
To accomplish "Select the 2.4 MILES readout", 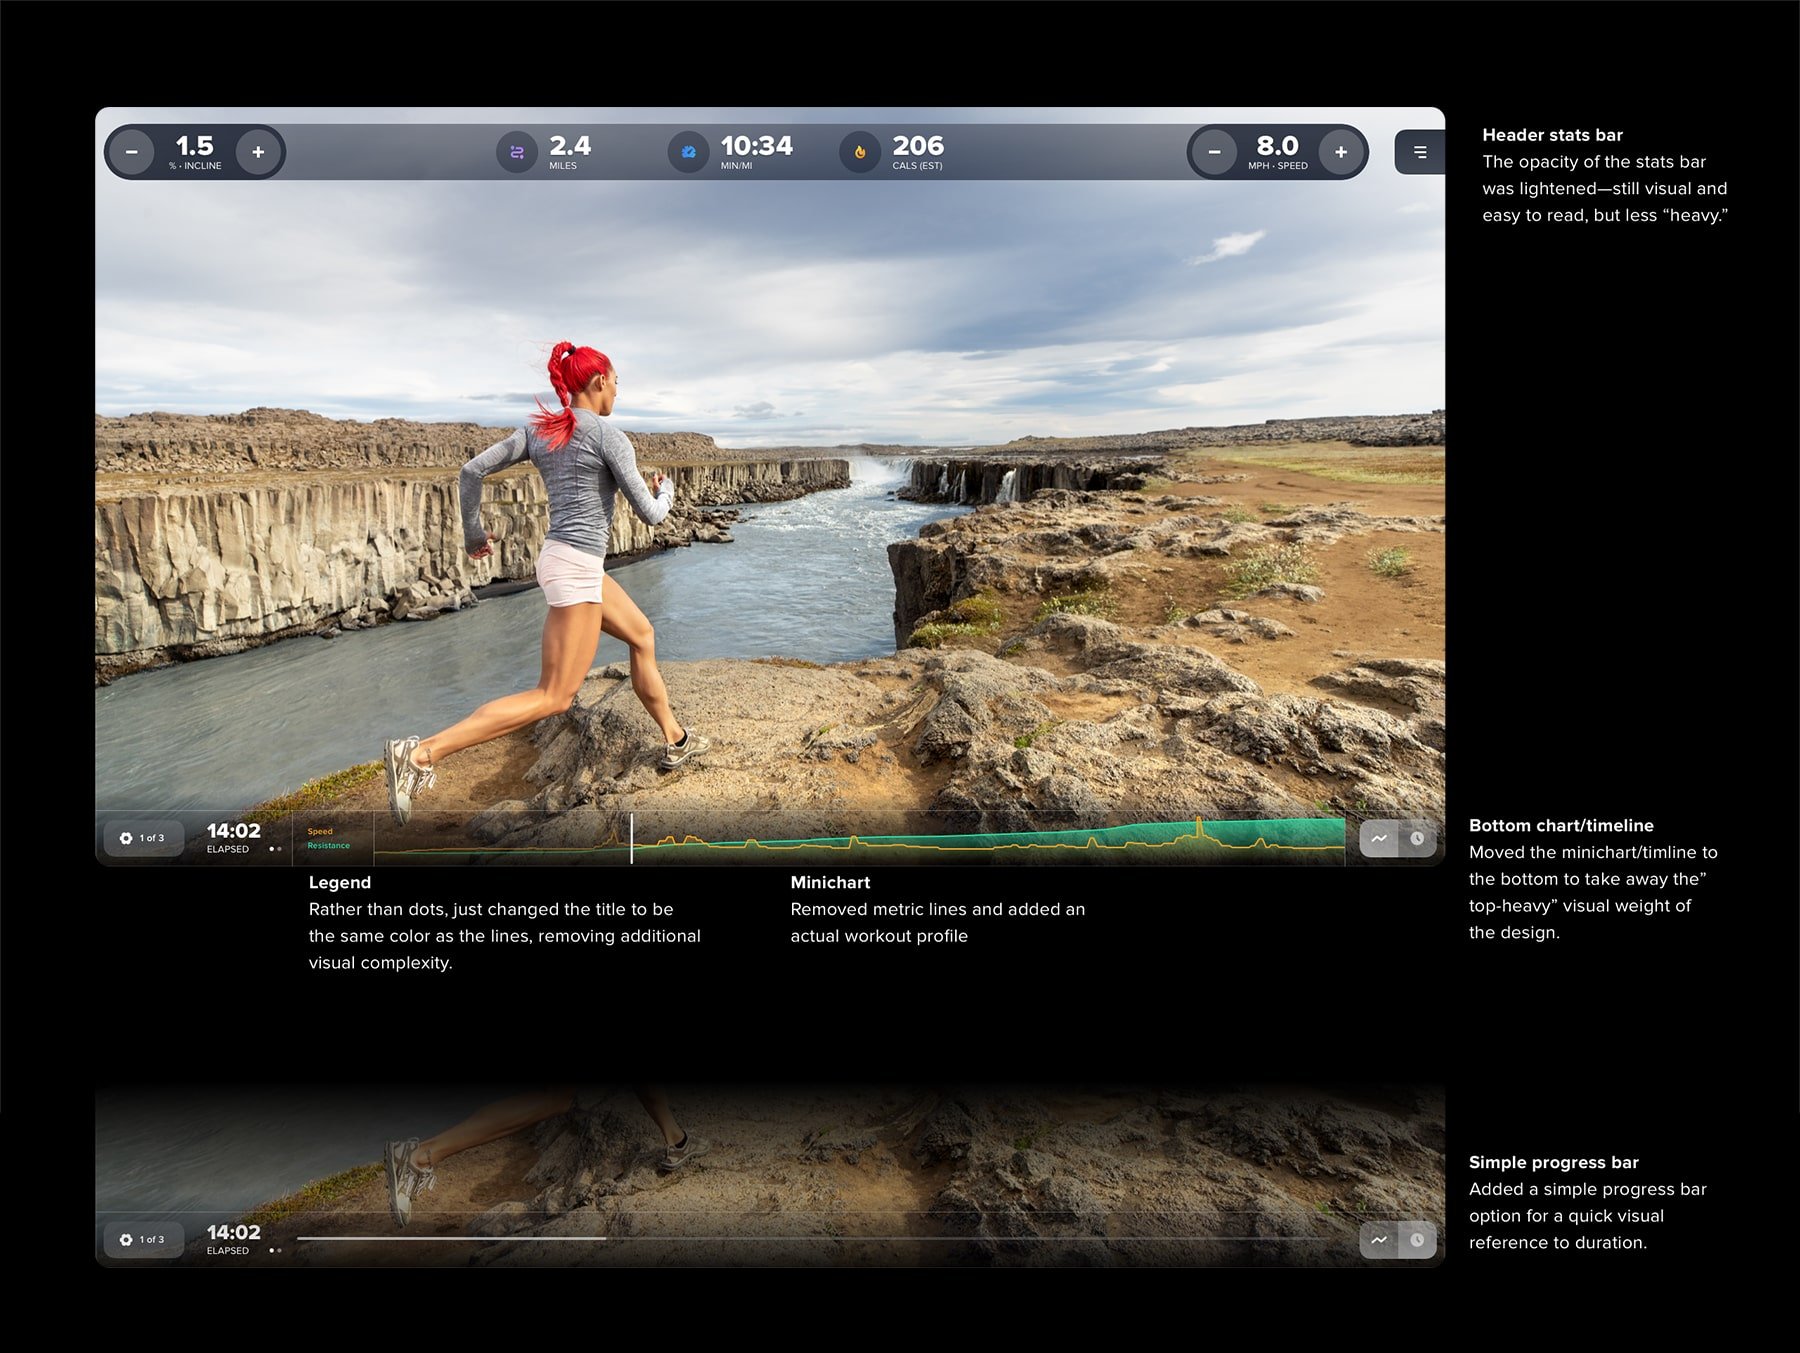I will pos(570,152).
